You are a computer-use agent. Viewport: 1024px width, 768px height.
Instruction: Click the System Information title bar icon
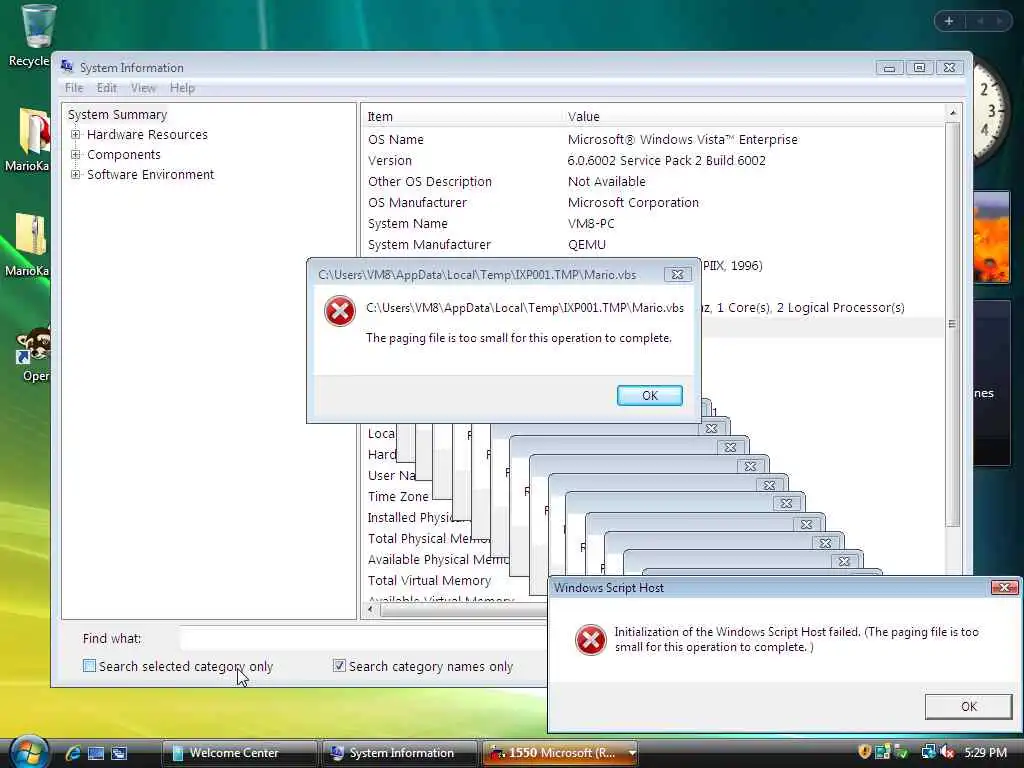pos(67,66)
